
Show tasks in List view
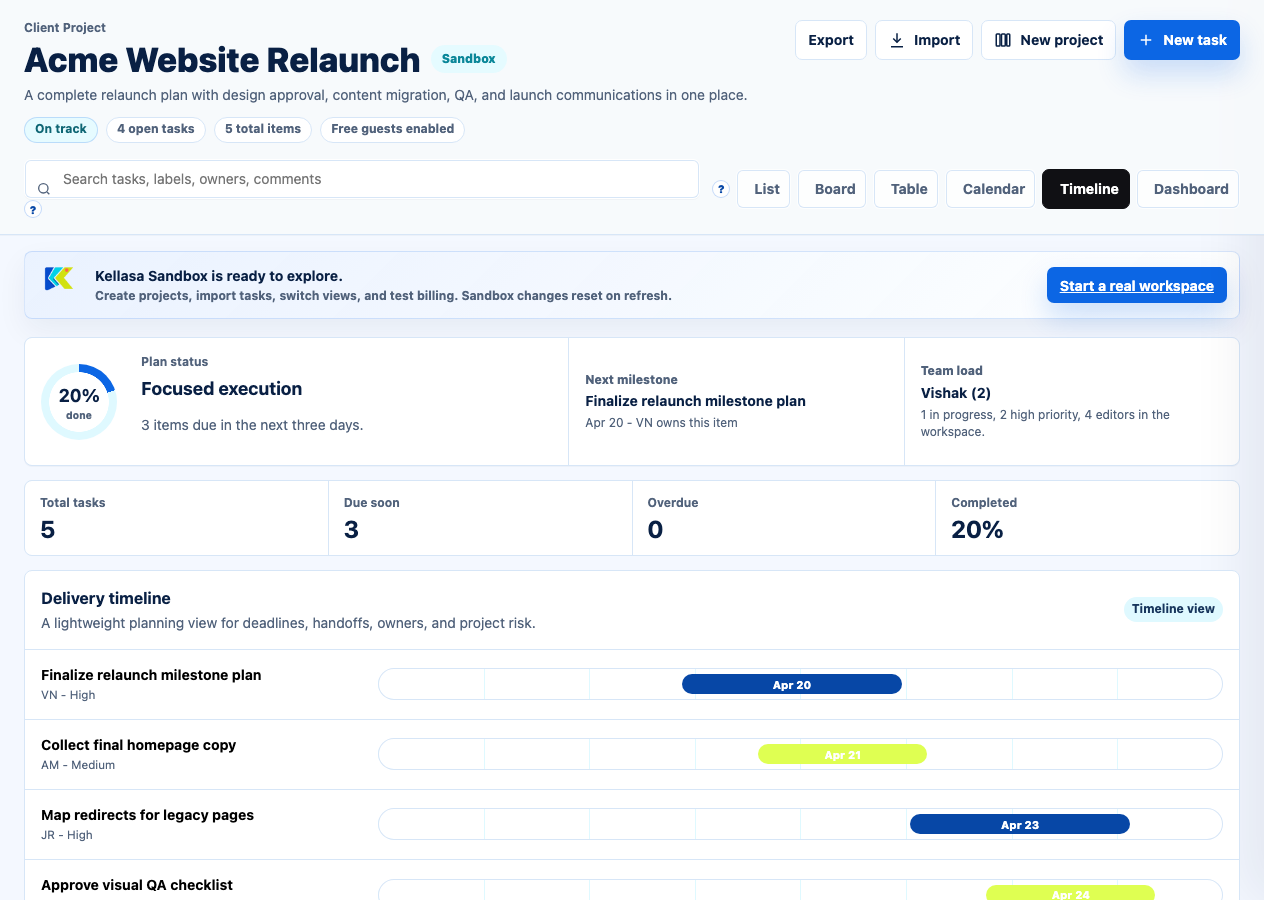[766, 189]
